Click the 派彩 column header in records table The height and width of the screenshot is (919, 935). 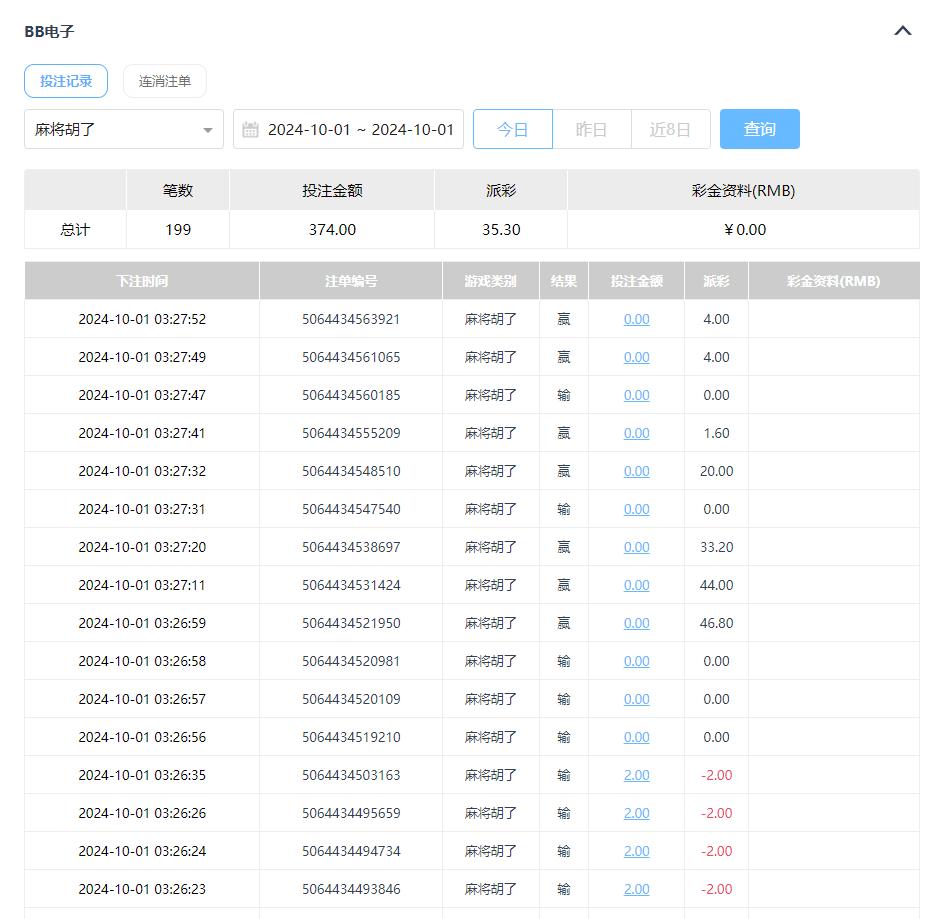[716, 281]
